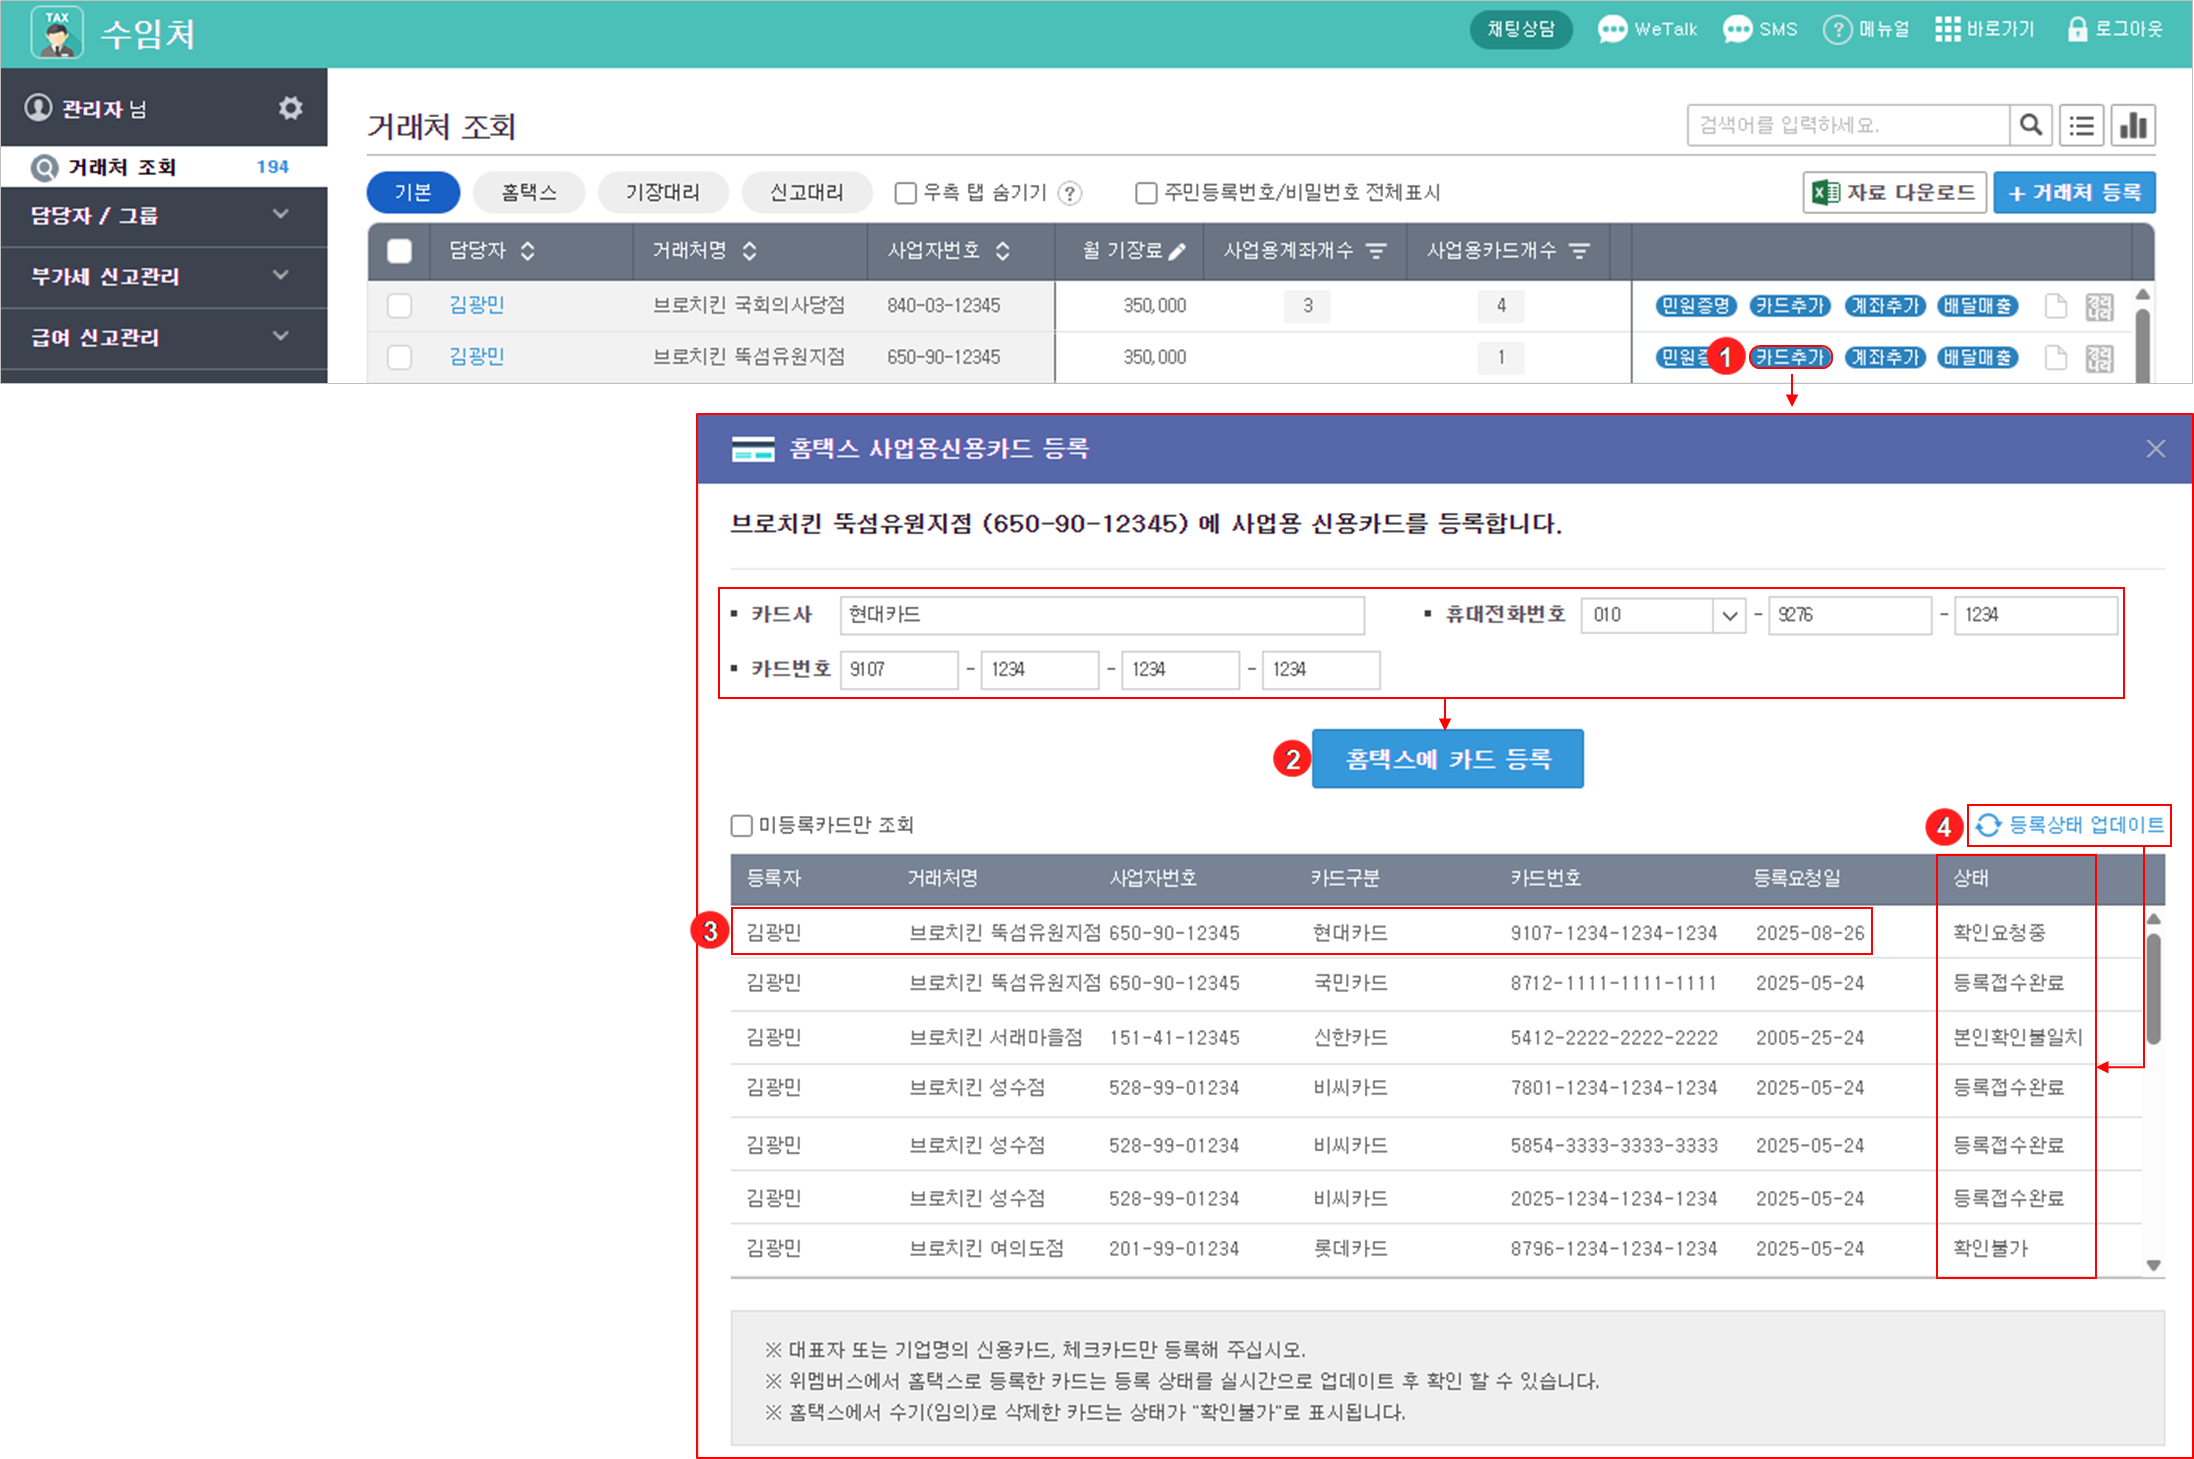Open the SMS message icon
The image size is (2194, 1459).
pyautogui.click(x=1737, y=29)
